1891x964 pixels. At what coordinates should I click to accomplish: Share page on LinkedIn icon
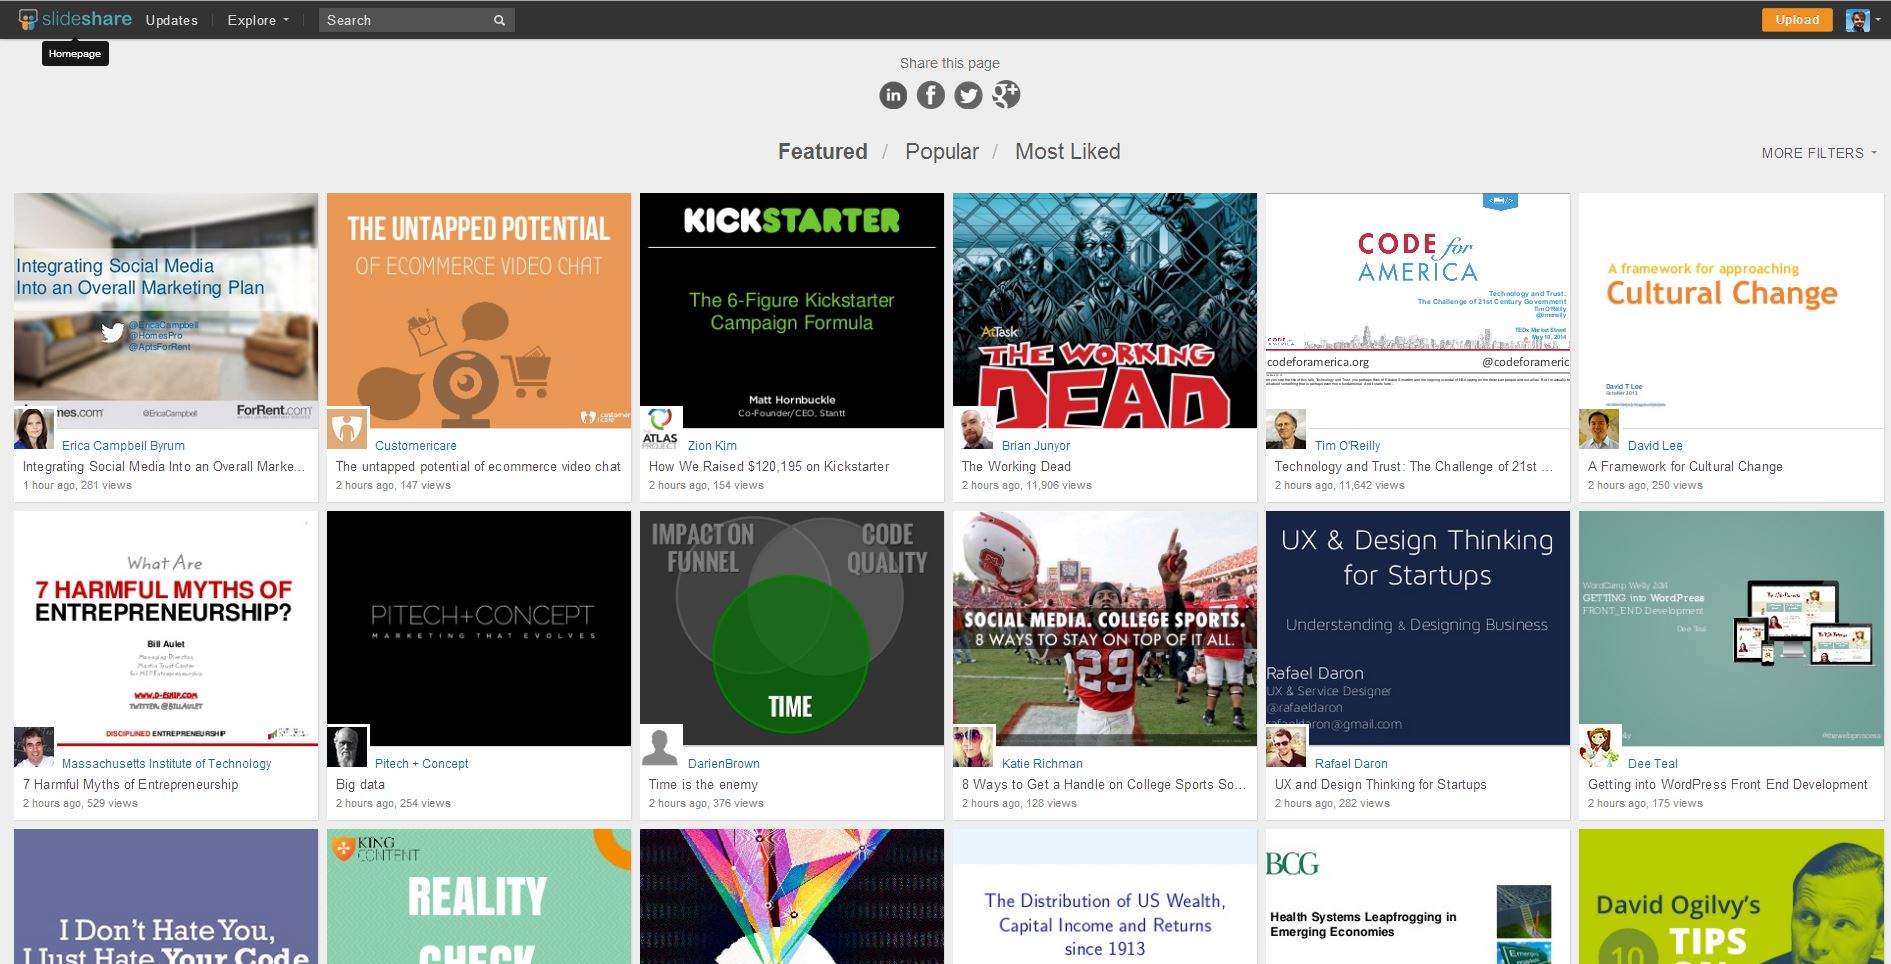[x=893, y=95]
